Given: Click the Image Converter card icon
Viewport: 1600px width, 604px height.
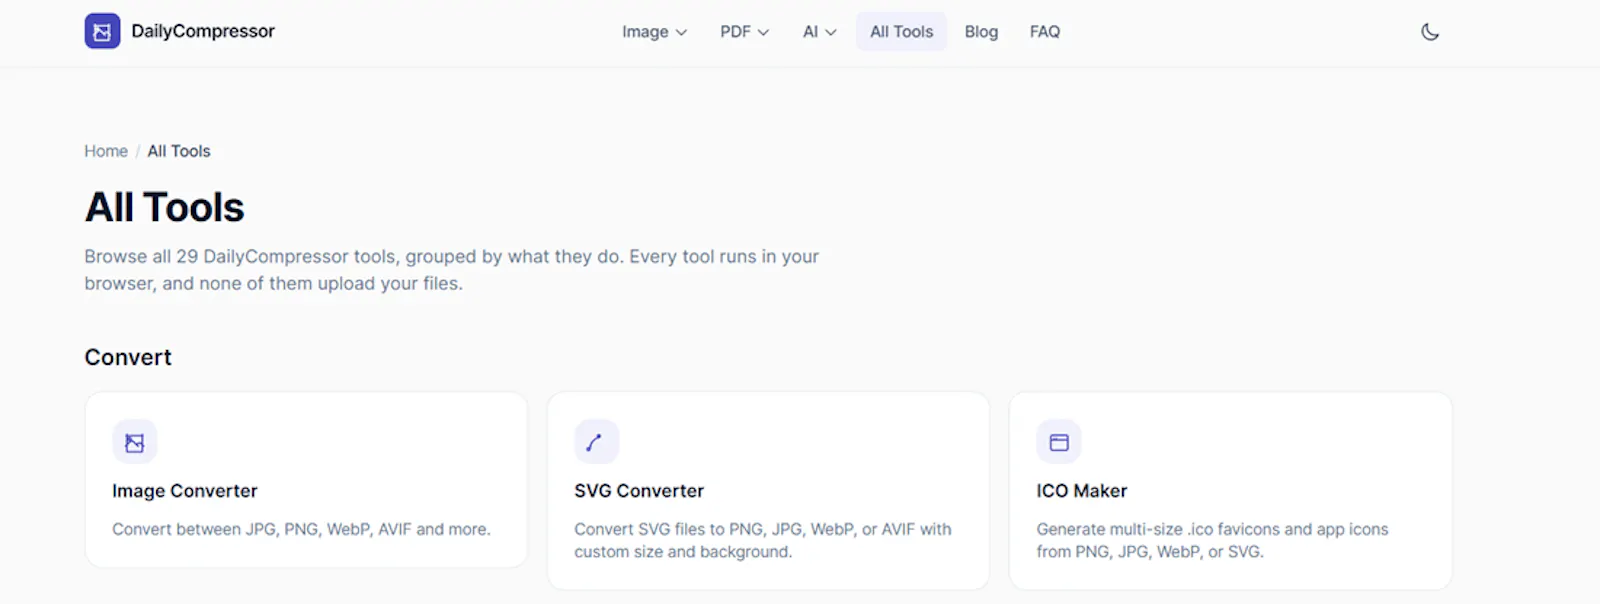Looking at the screenshot, I should 135,442.
